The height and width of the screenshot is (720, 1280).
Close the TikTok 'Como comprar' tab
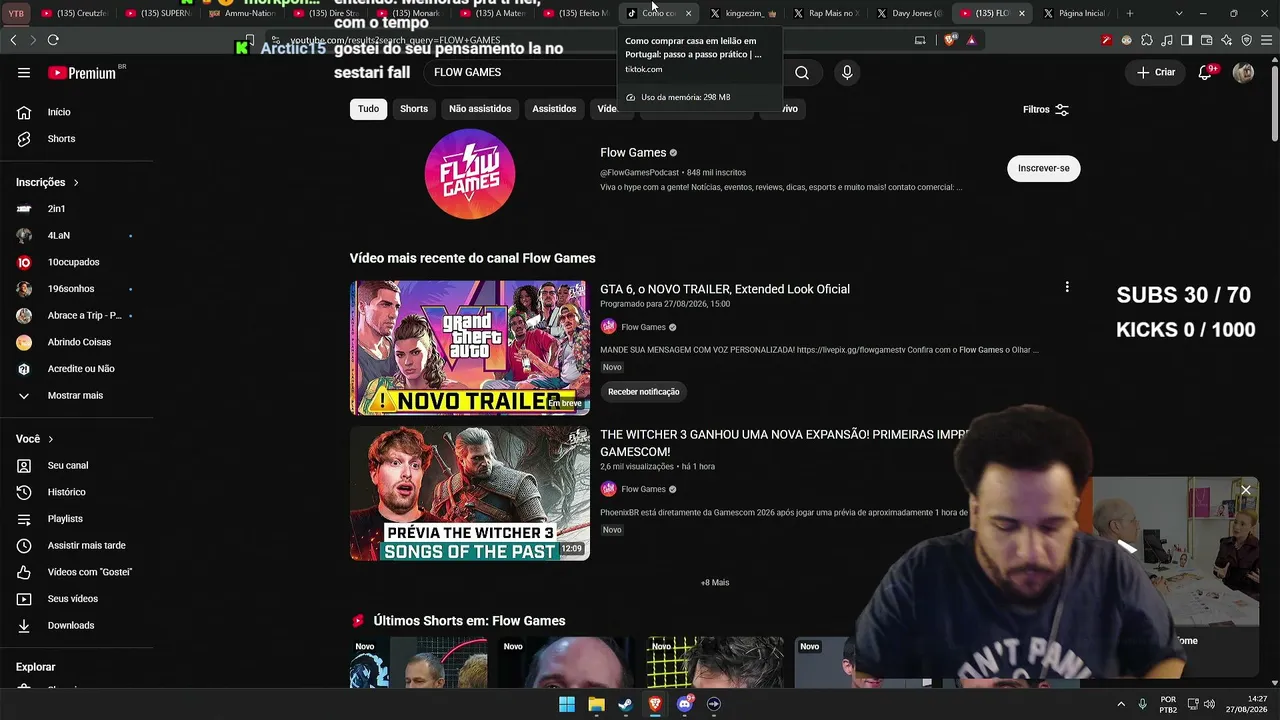point(688,13)
